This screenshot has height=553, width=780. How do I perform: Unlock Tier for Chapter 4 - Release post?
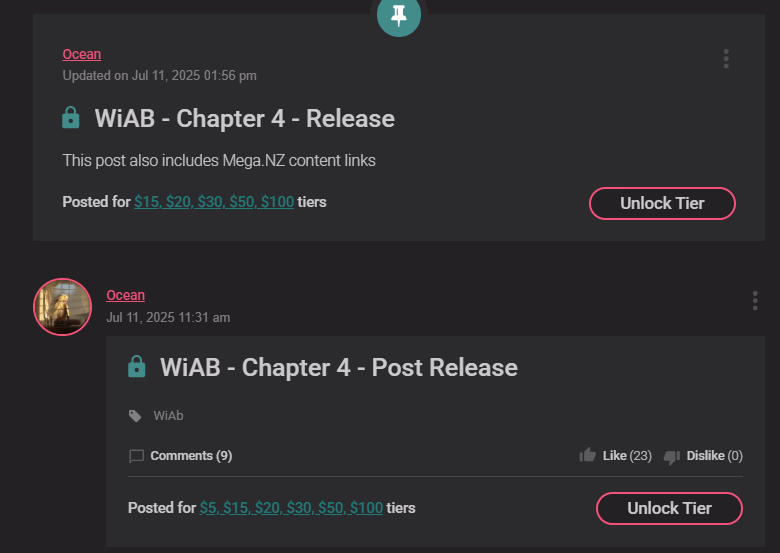pyautogui.click(x=662, y=203)
